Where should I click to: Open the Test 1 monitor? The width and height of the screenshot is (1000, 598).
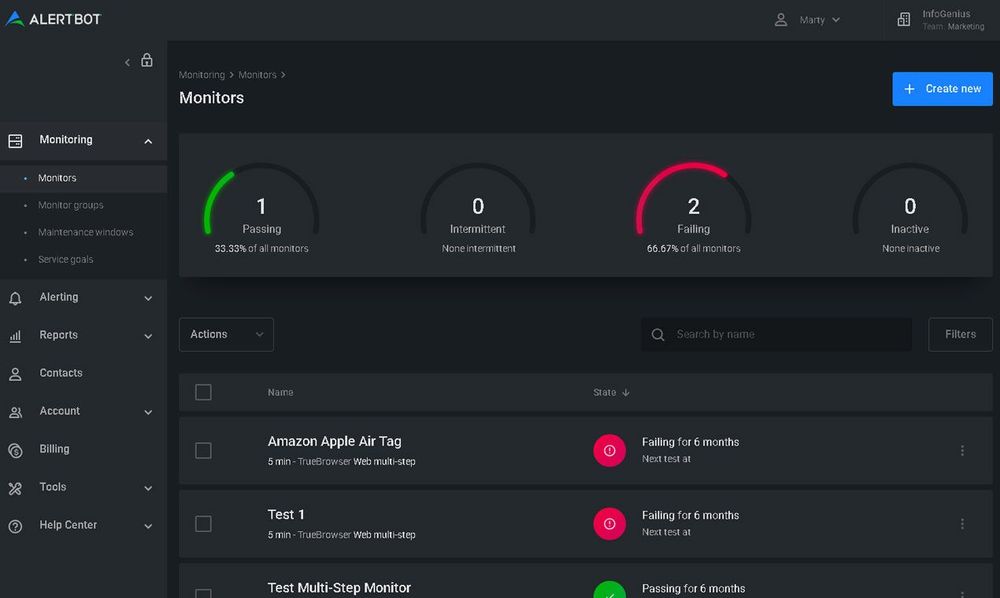(x=286, y=514)
